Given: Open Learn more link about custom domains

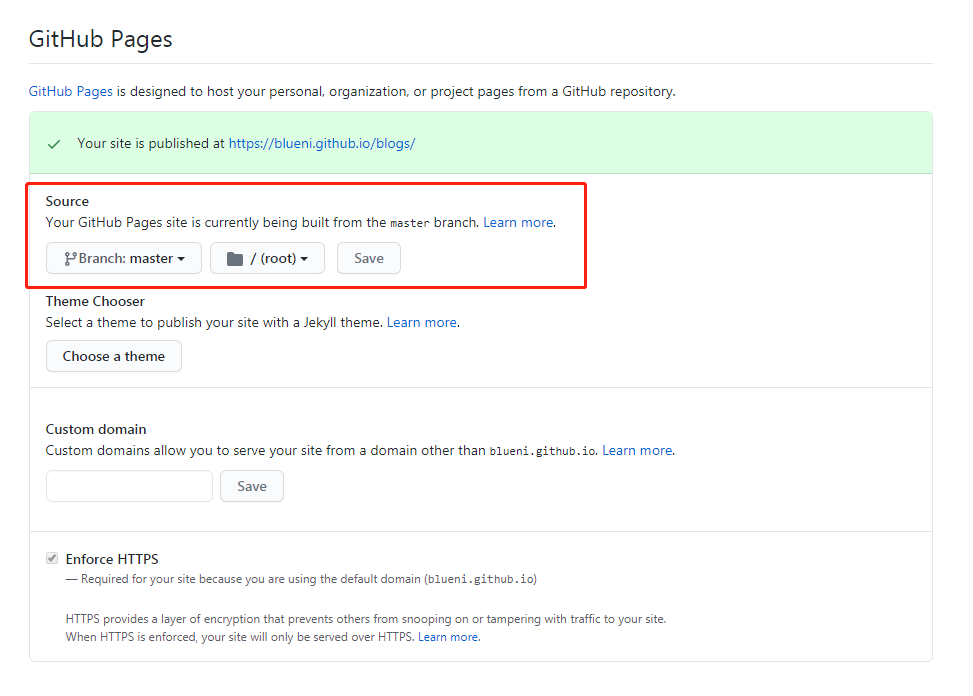Looking at the screenshot, I should [x=637, y=450].
